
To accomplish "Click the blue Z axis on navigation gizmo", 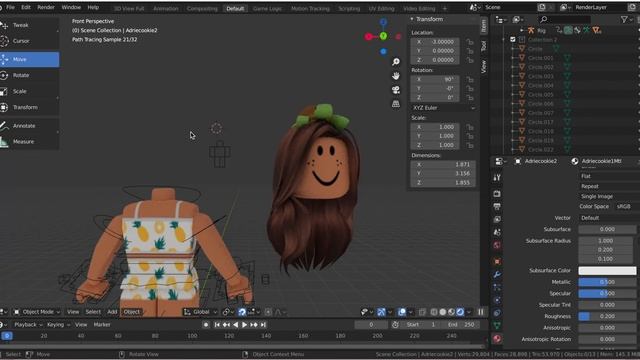I will 383,22.
